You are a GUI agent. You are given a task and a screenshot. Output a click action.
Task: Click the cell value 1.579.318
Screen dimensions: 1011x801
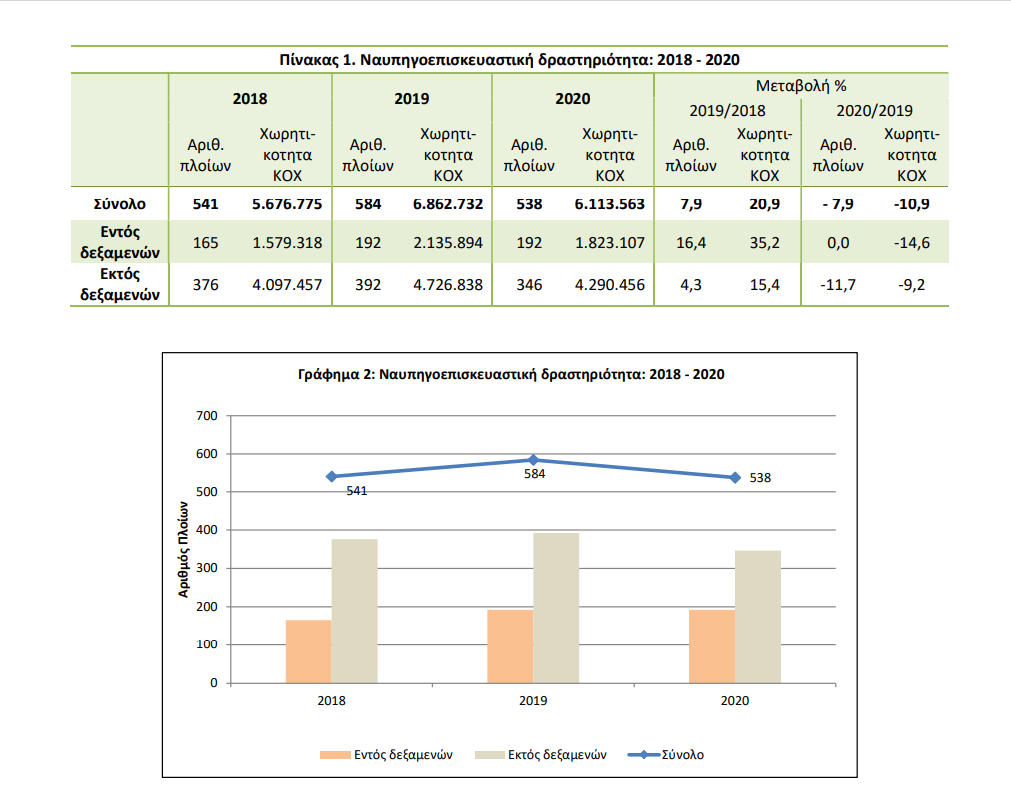tap(287, 242)
